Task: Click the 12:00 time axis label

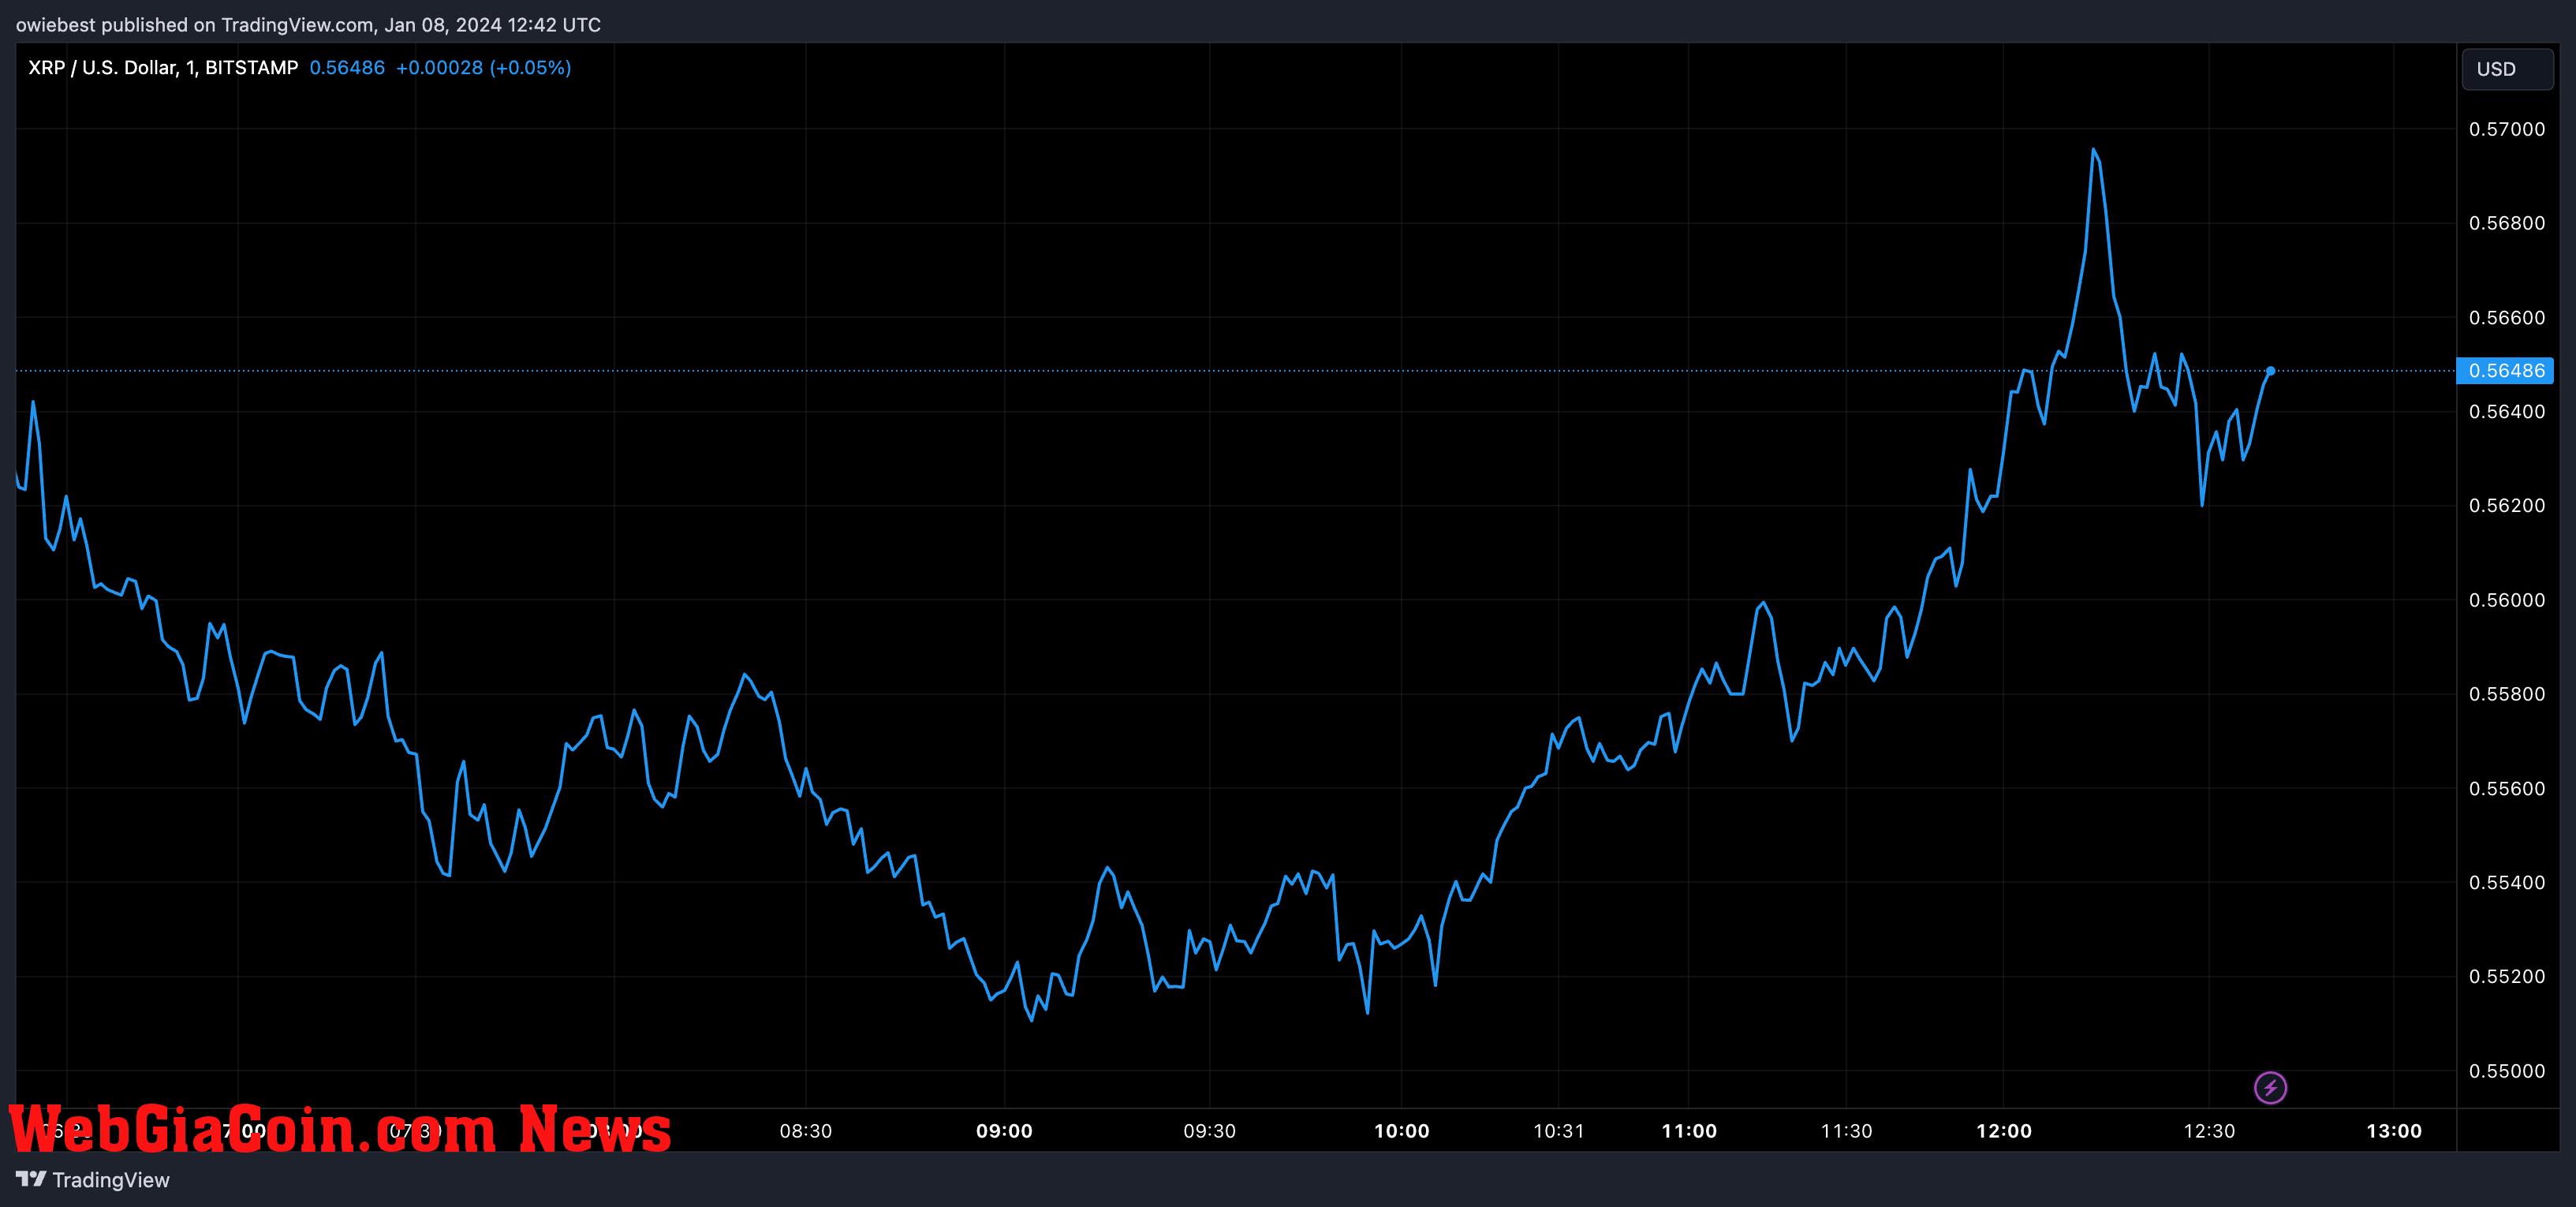Action: [2004, 1131]
